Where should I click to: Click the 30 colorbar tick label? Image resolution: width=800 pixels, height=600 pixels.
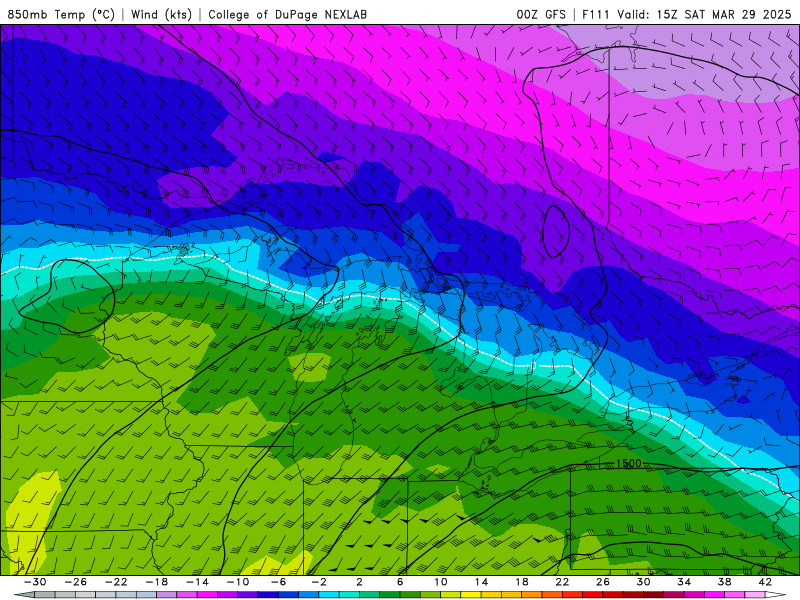click(x=643, y=582)
